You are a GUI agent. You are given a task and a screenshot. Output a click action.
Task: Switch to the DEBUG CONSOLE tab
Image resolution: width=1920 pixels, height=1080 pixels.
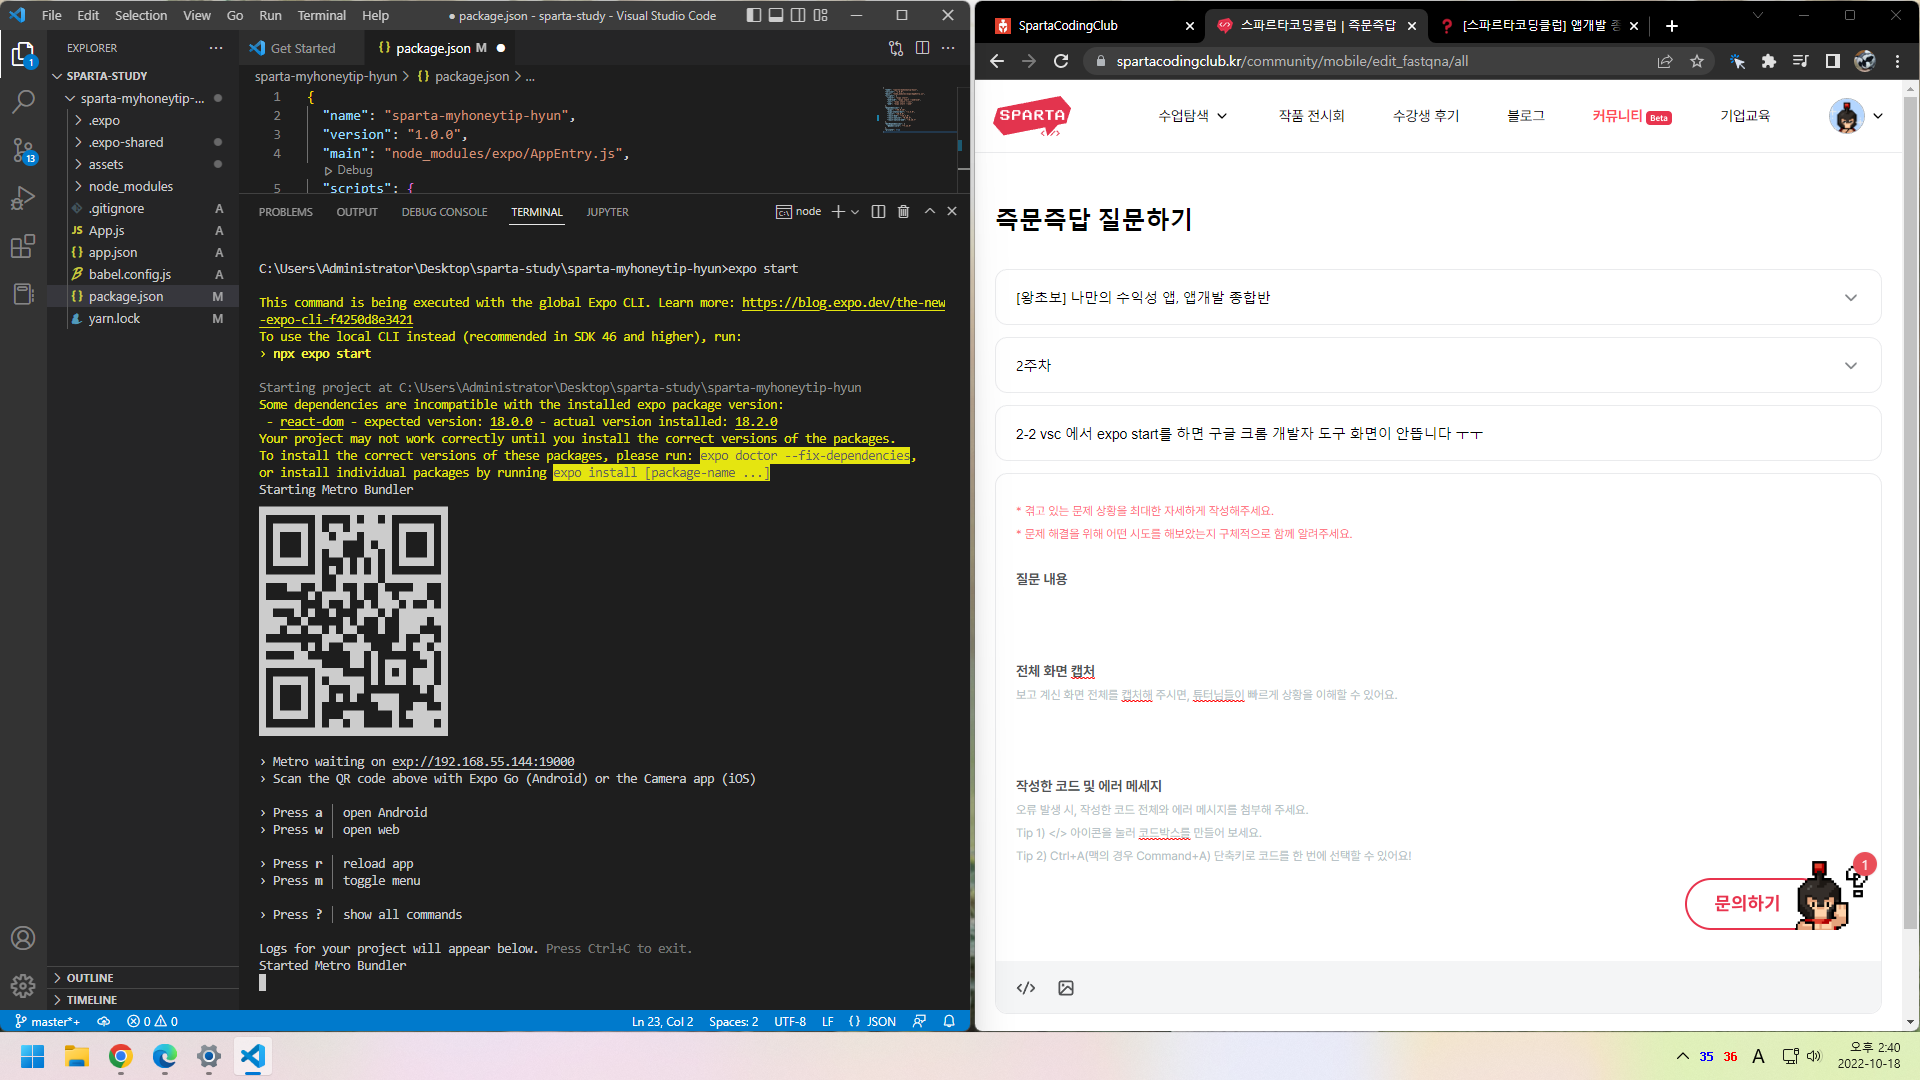[444, 212]
